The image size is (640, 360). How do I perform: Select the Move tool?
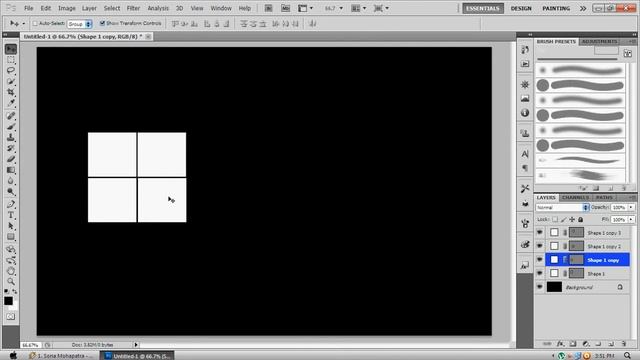tap(11, 49)
